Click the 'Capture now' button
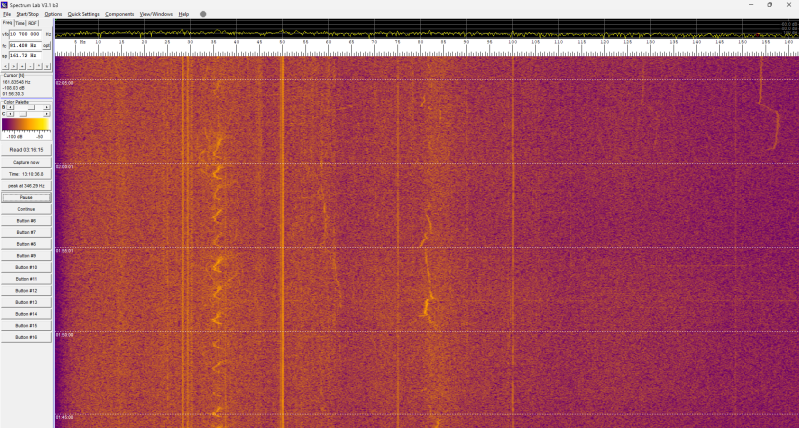The width and height of the screenshot is (799, 428). (x=26, y=162)
